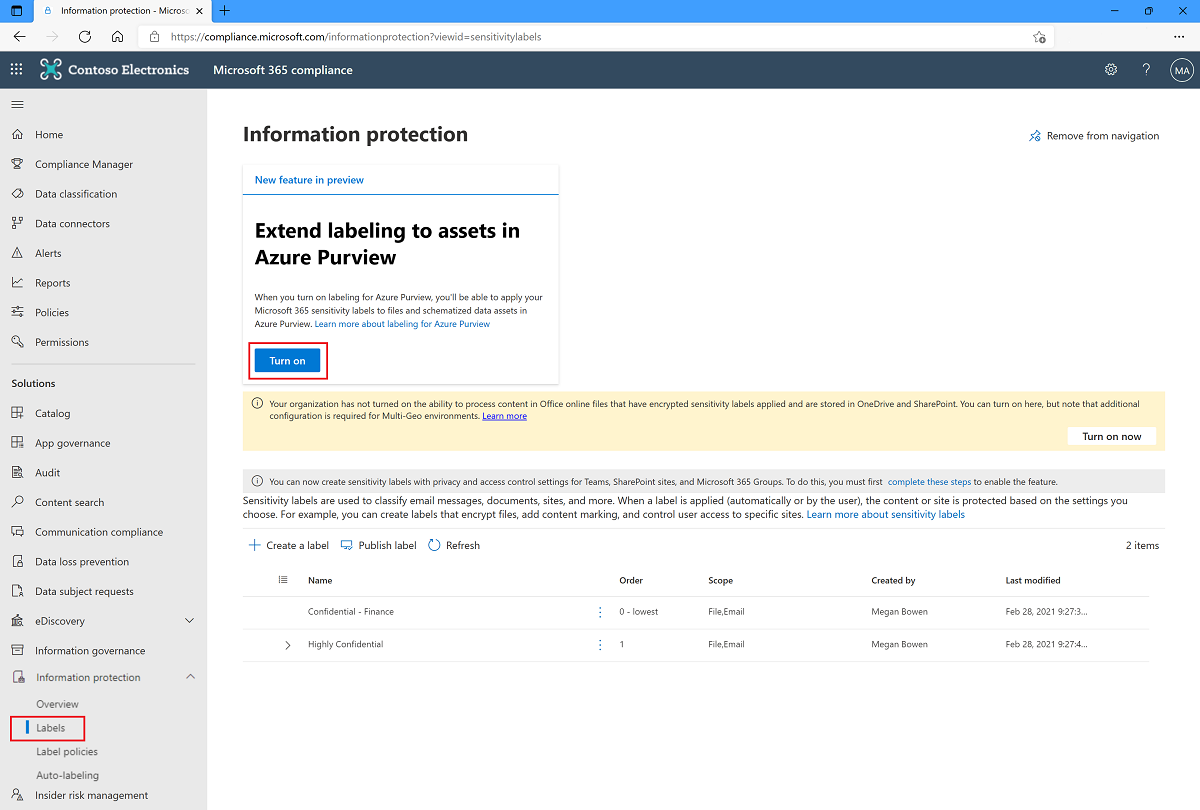This screenshot has height=810, width=1200.
Task: Click the browser refresh icon
Action: (85, 36)
